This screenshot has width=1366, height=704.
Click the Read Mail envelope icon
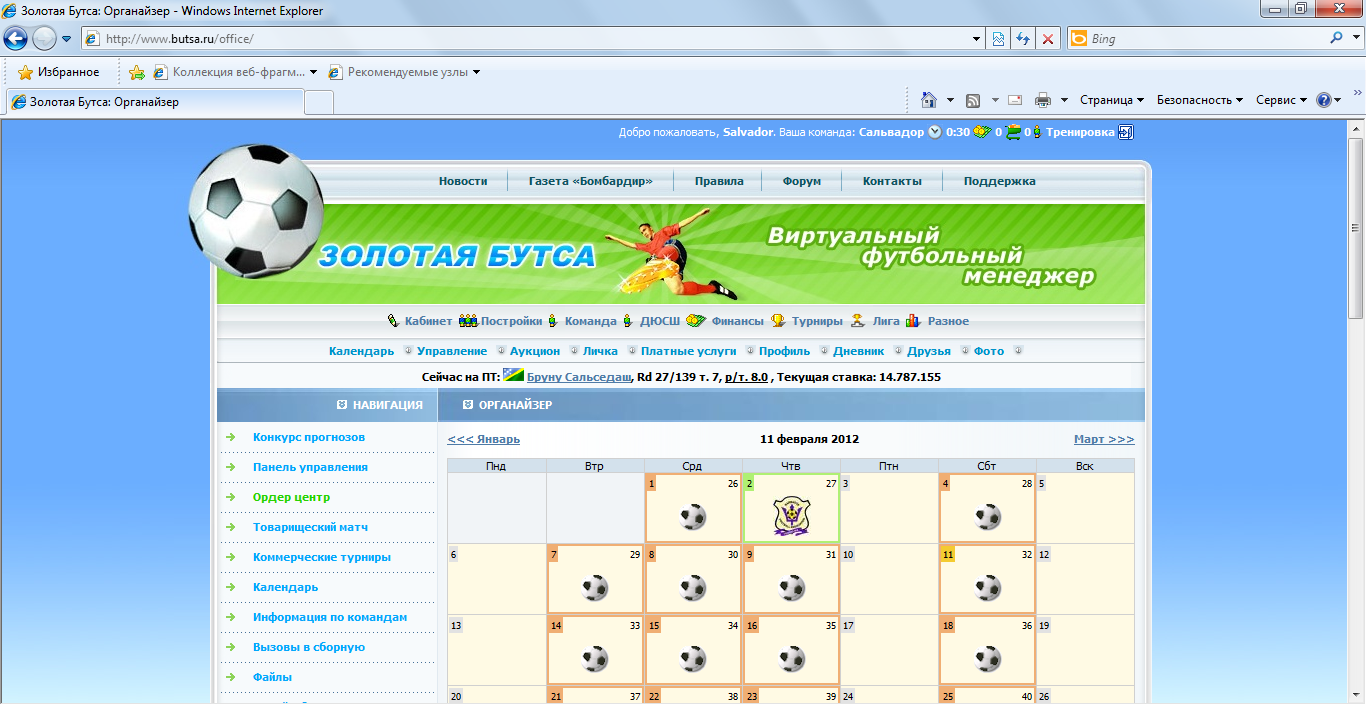coord(1015,100)
